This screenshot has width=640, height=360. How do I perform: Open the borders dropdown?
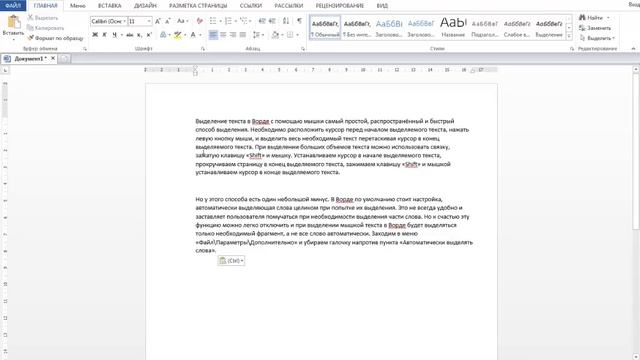(297, 35)
